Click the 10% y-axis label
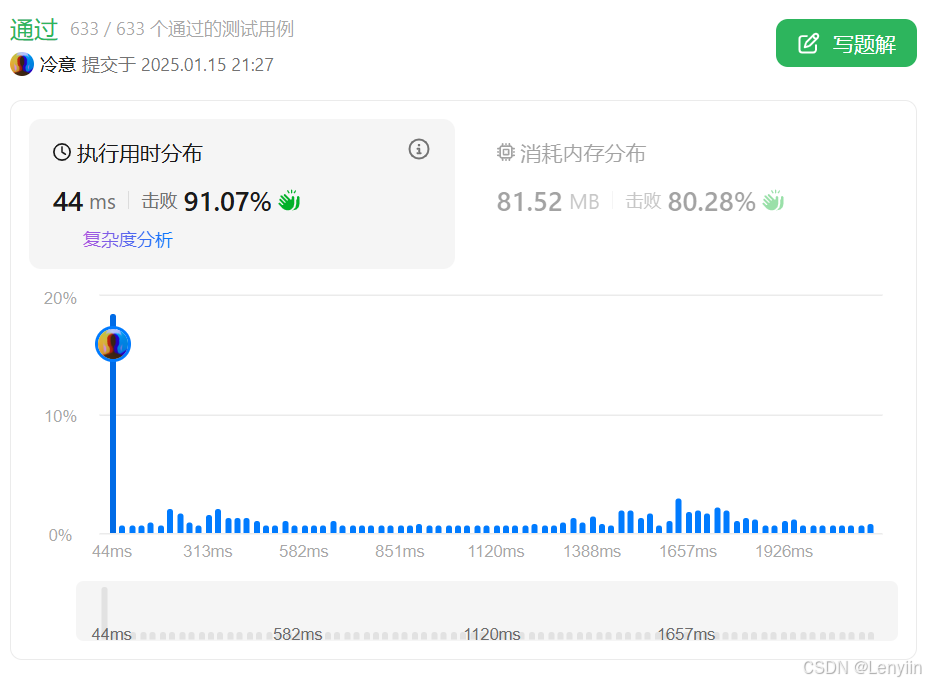Viewport: 926px width, 683px height. (60, 416)
